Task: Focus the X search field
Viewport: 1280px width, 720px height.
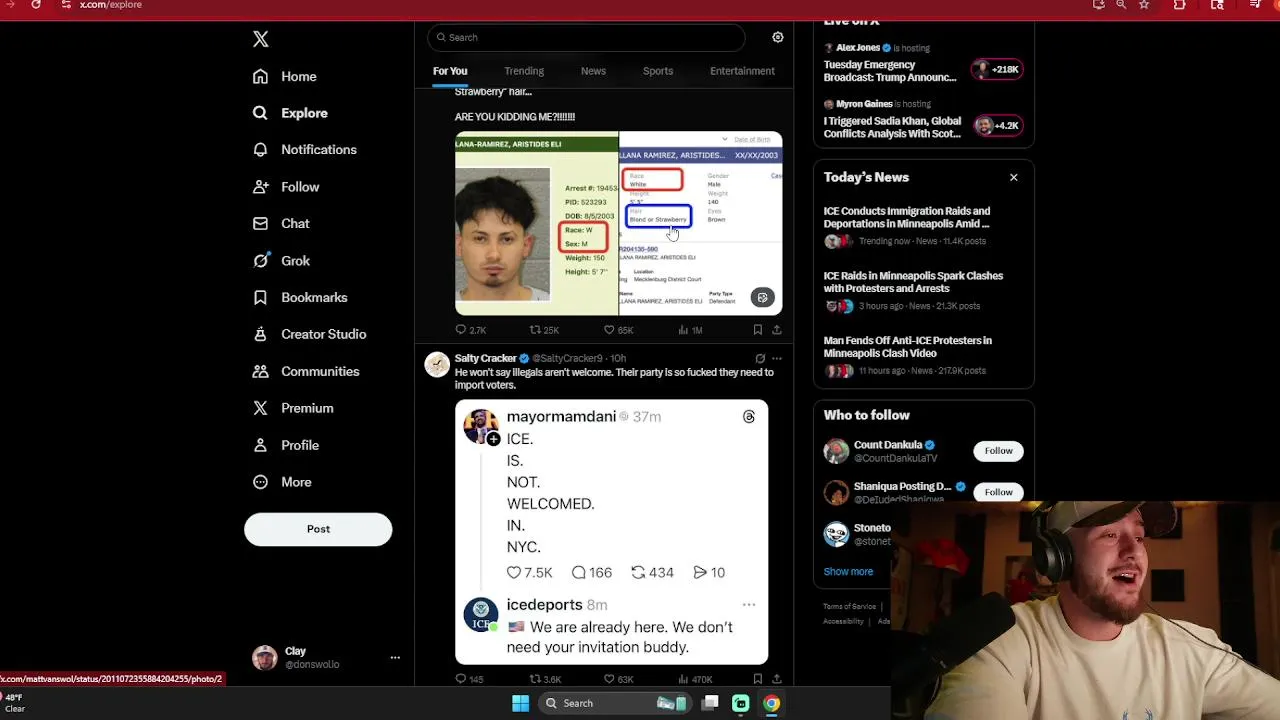Action: pos(586,37)
